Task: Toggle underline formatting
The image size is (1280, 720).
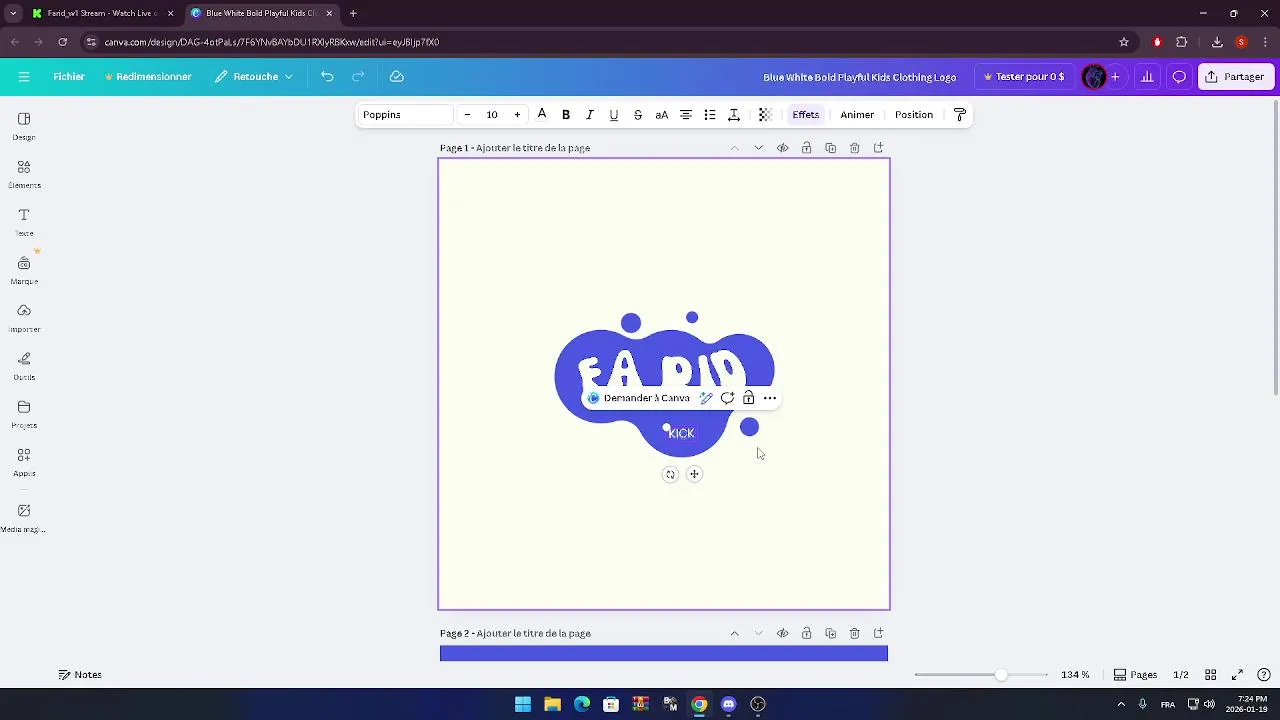Action: pos(614,114)
